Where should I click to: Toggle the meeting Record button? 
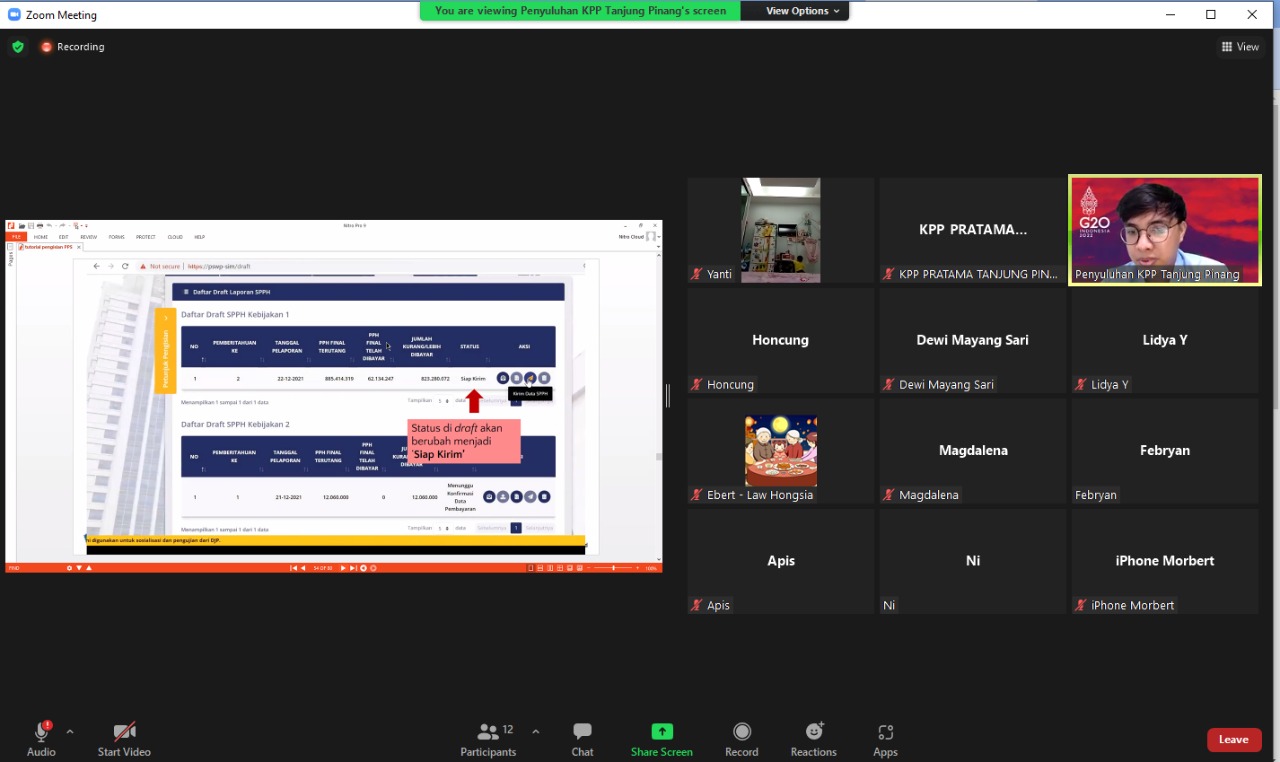point(741,733)
